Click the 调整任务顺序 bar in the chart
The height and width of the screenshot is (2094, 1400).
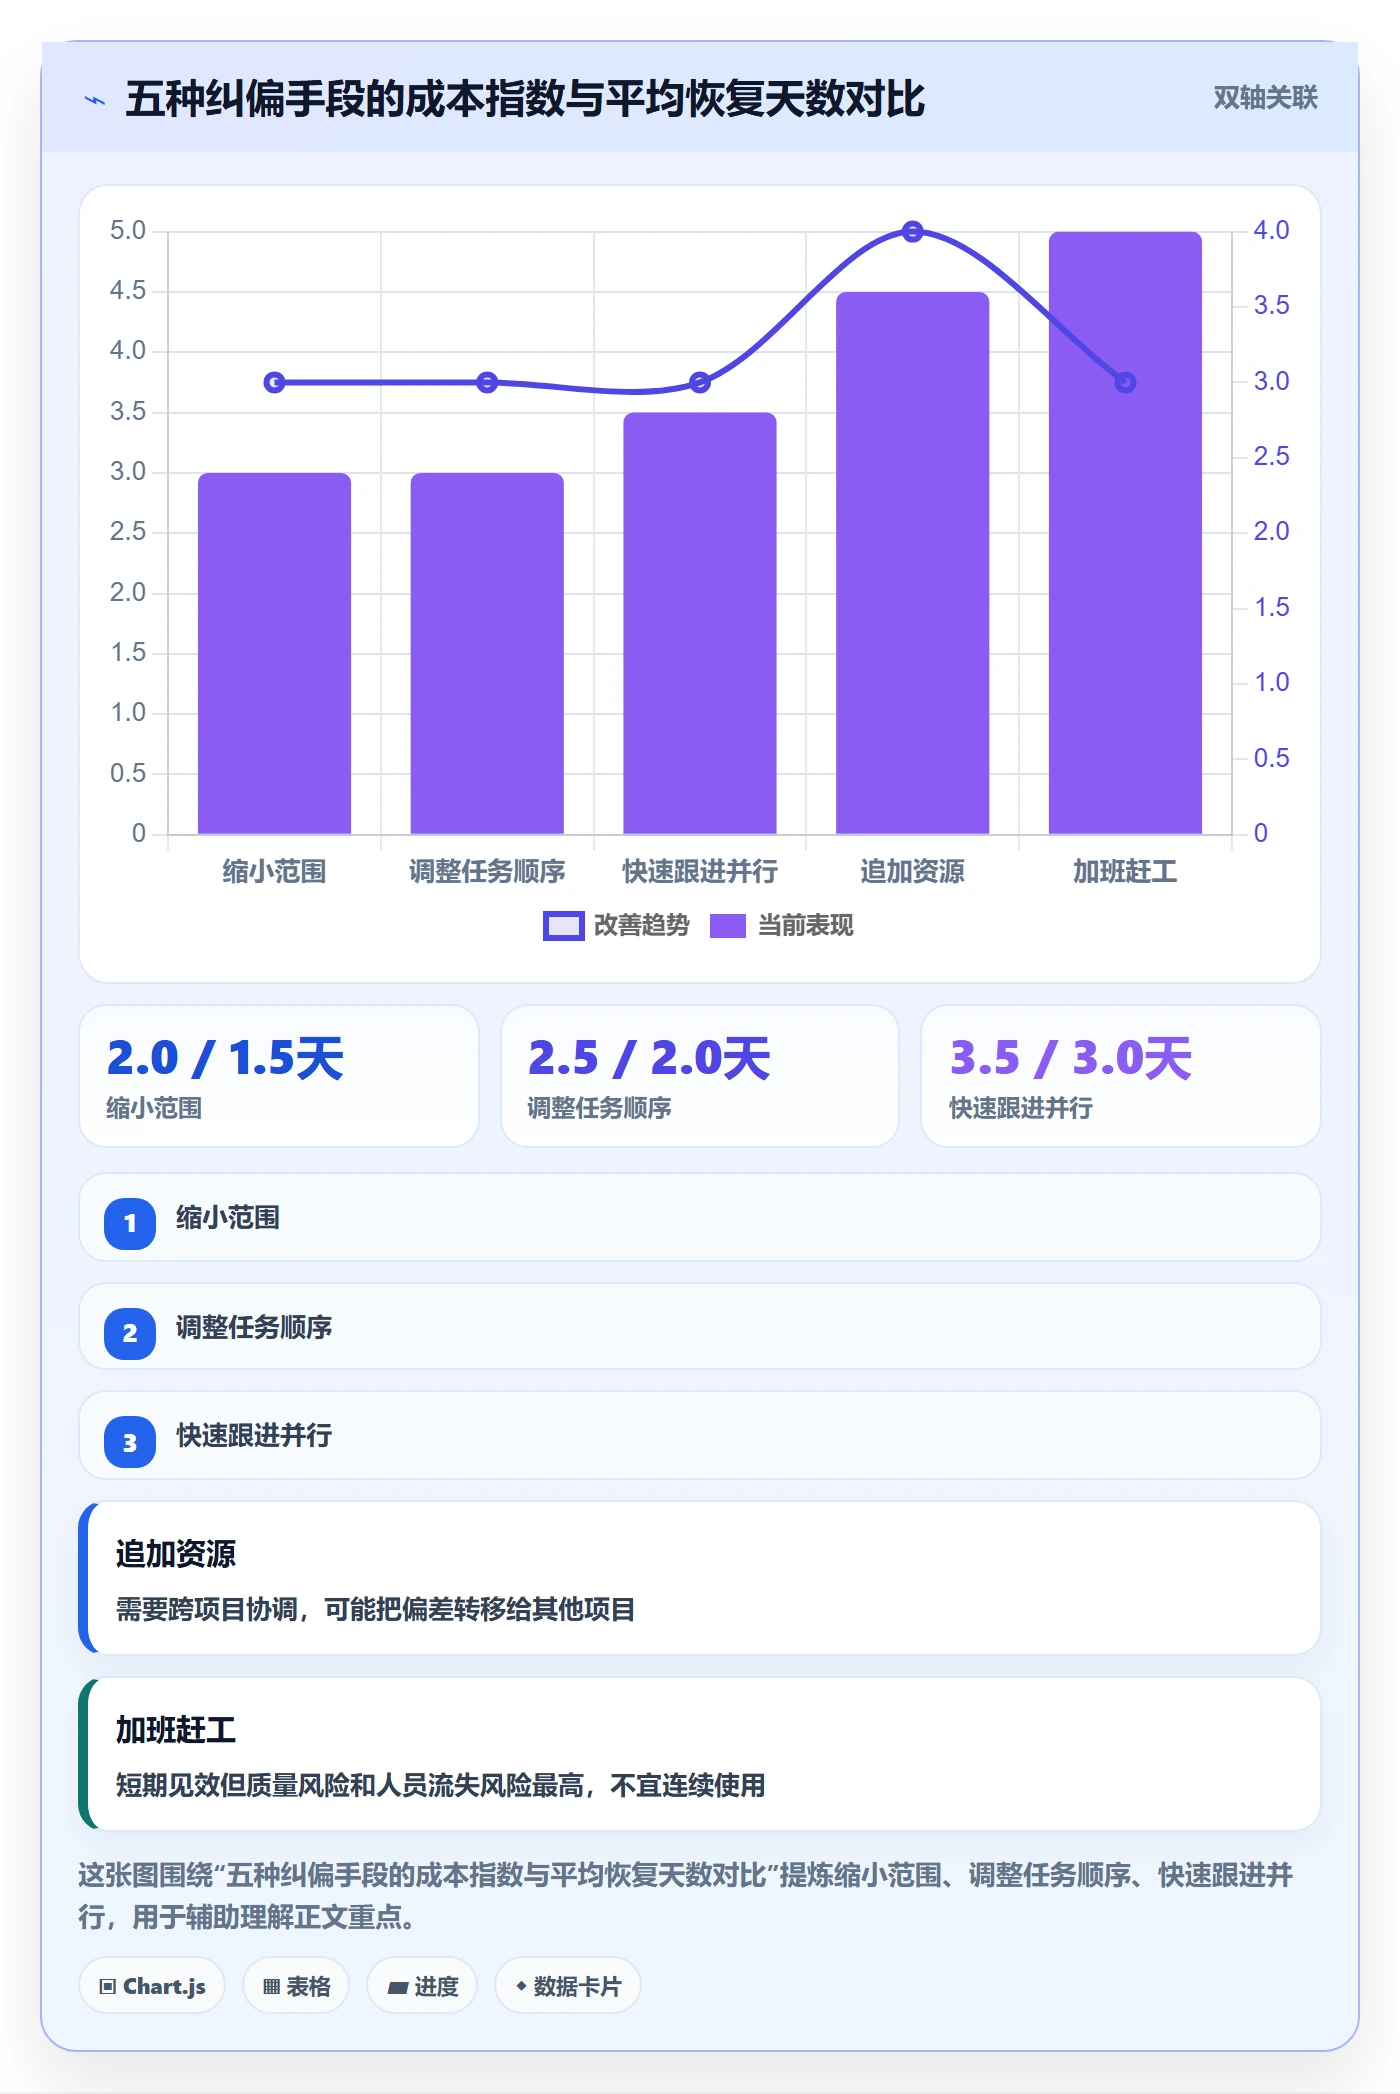pyautogui.click(x=487, y=653)
